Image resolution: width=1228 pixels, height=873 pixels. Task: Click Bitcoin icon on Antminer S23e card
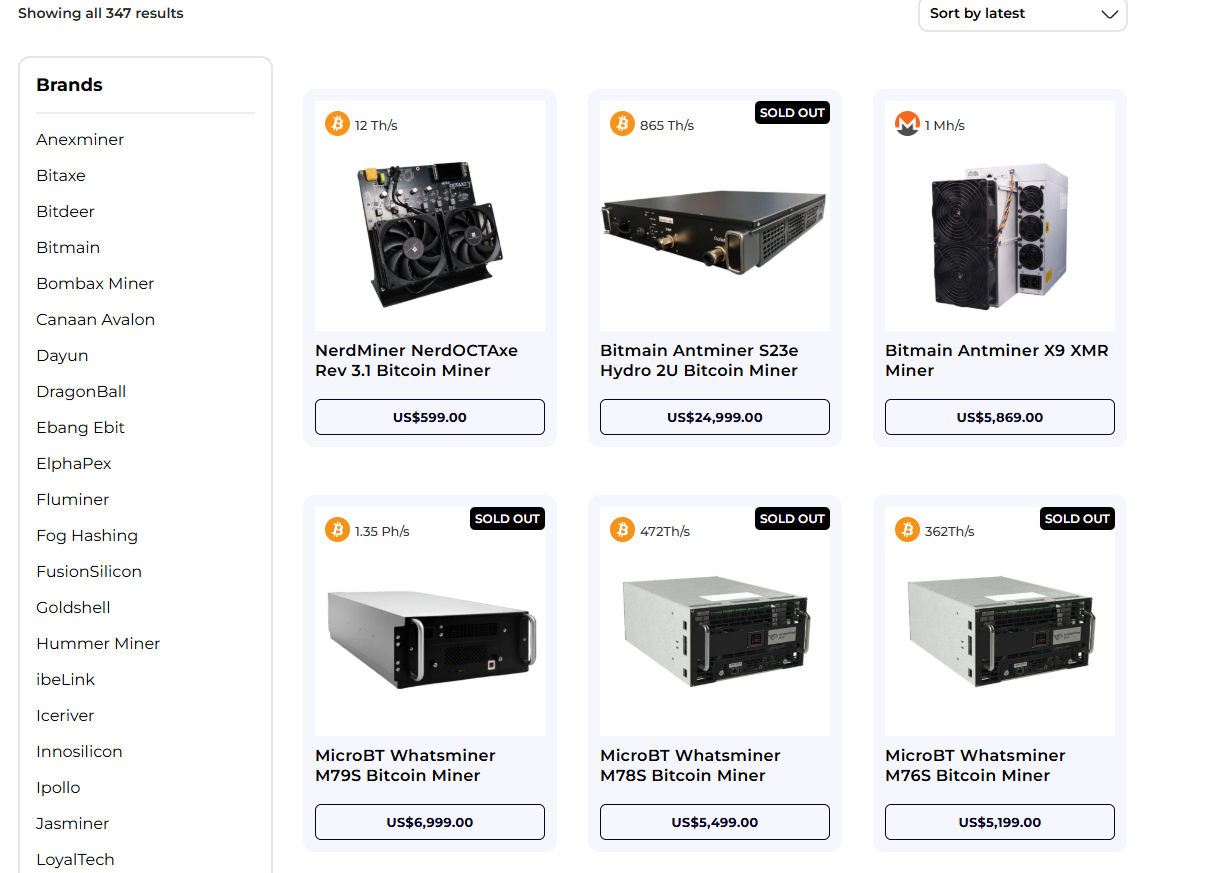(x=622, y=124)
